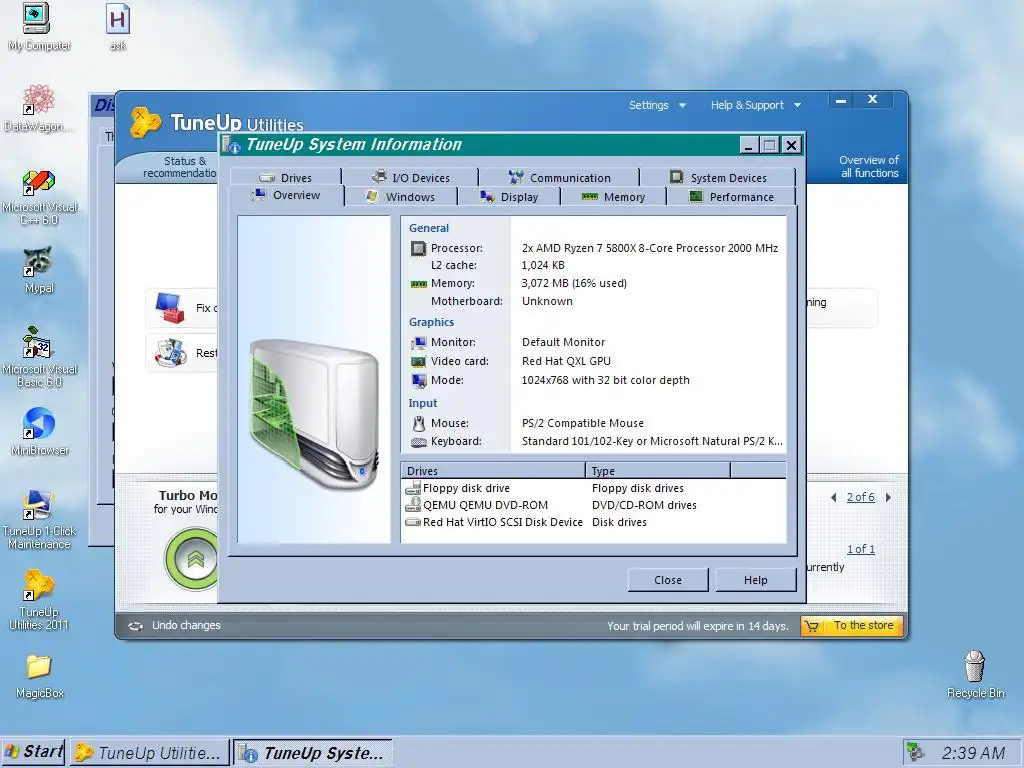This screenshot has width=1024, height=768.
Task: Click Undo changes link
Action: click(x=186, y=626)
